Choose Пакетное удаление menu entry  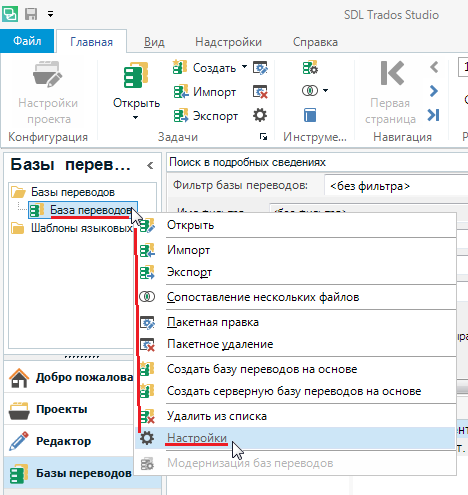[x=295, y=344]
